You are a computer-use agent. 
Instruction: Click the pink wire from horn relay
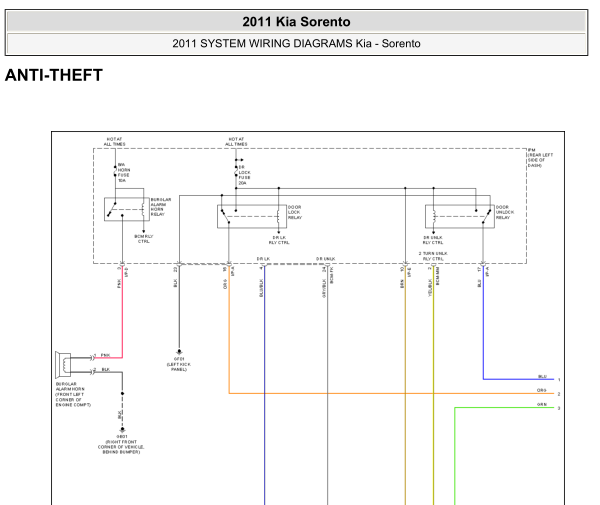122,312
